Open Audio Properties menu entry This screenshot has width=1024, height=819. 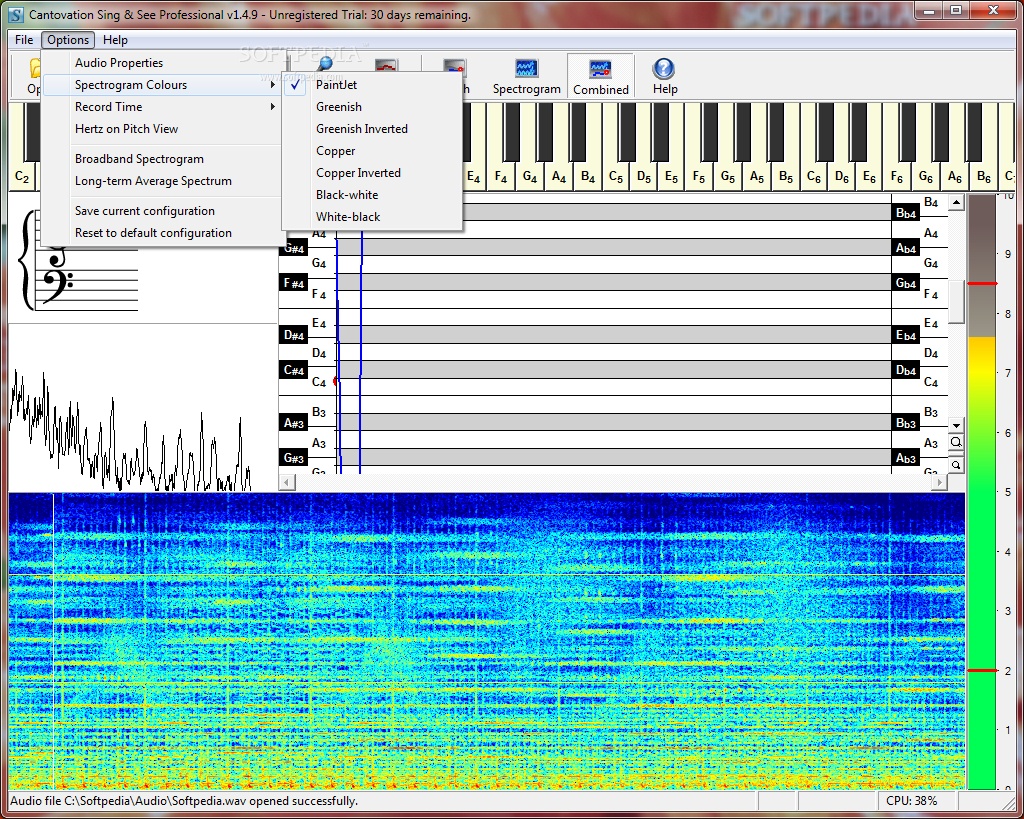[163, 63]
